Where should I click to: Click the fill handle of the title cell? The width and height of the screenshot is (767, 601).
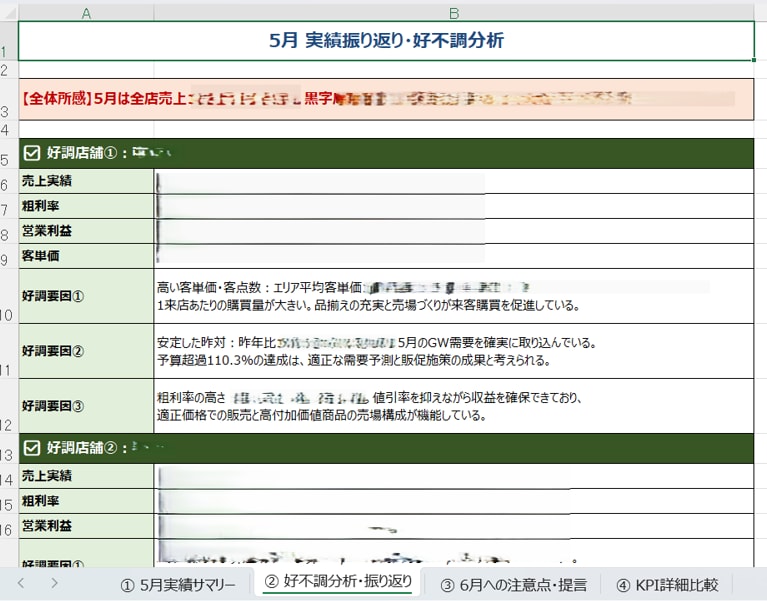coord(754,60)
